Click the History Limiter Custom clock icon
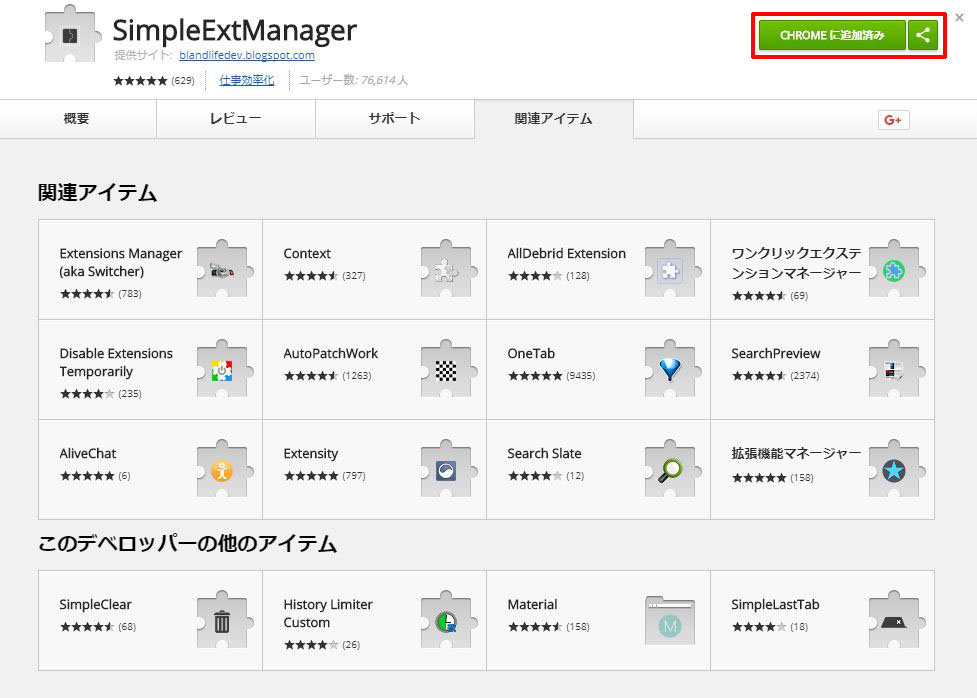 [448, 621]
